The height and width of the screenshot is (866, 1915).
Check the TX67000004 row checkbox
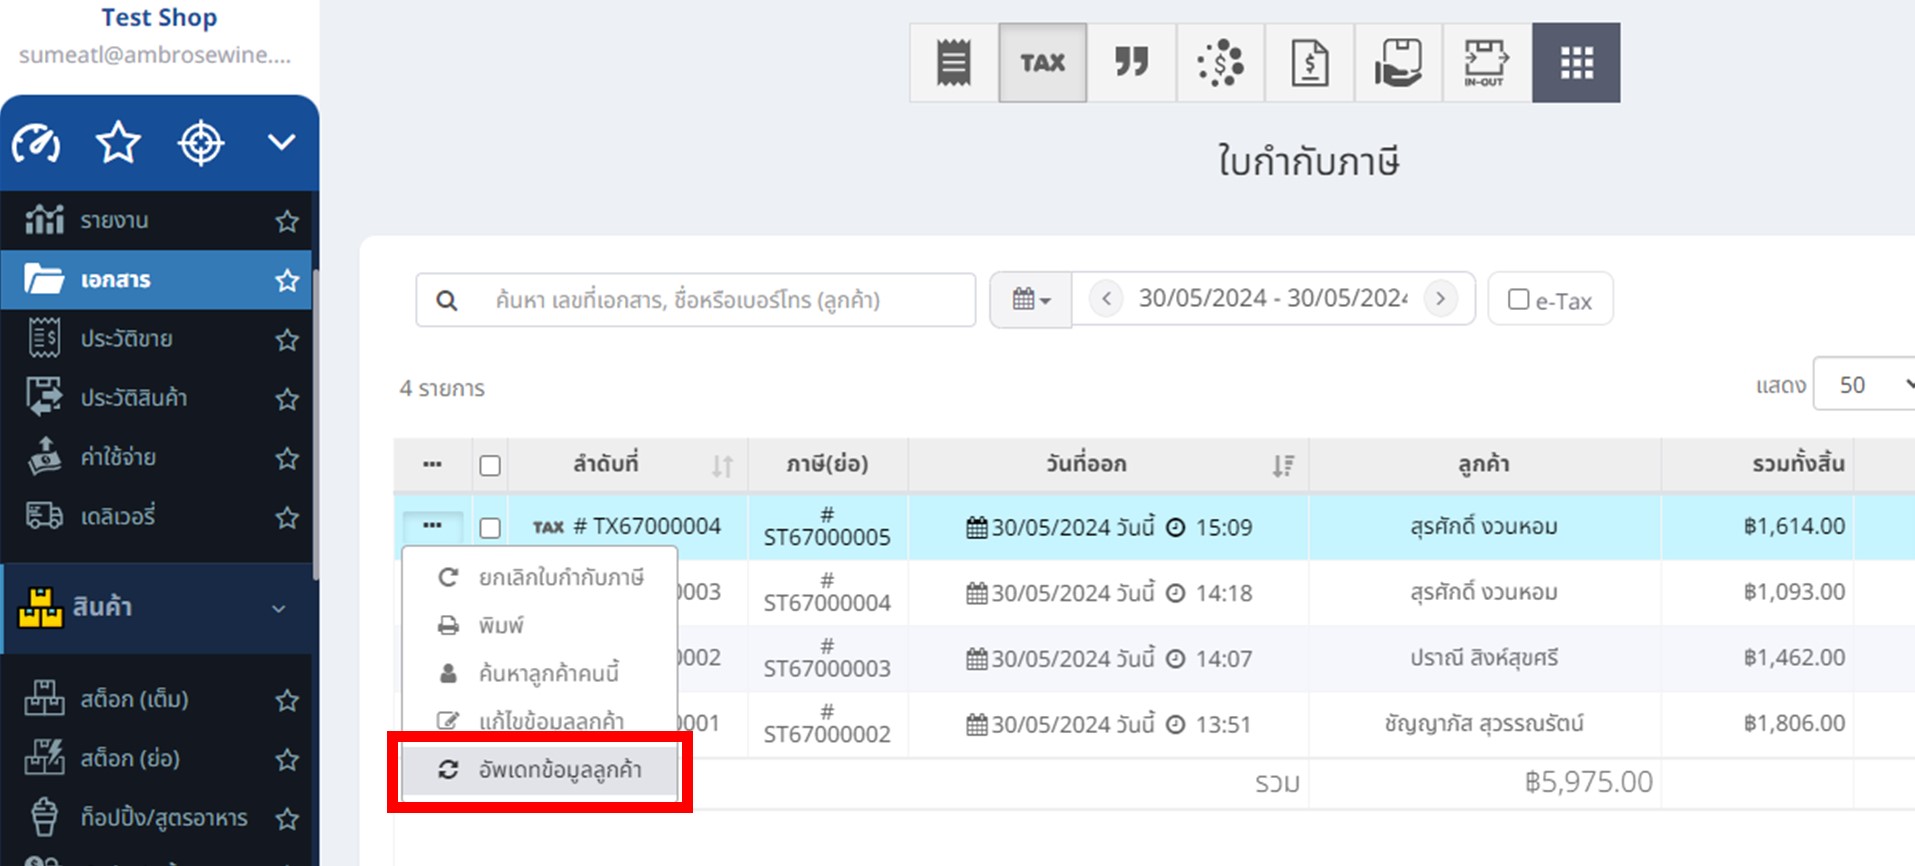click(490, 528)
